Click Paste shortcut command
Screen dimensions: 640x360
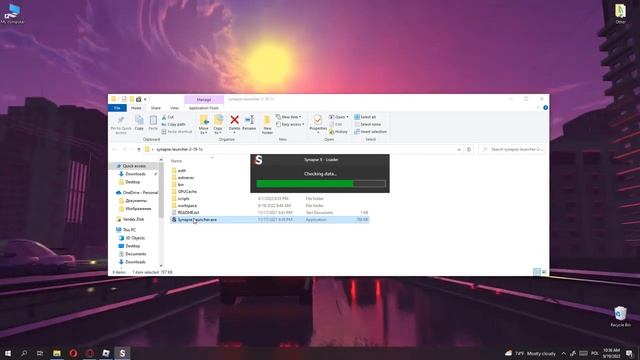(177, 132)
